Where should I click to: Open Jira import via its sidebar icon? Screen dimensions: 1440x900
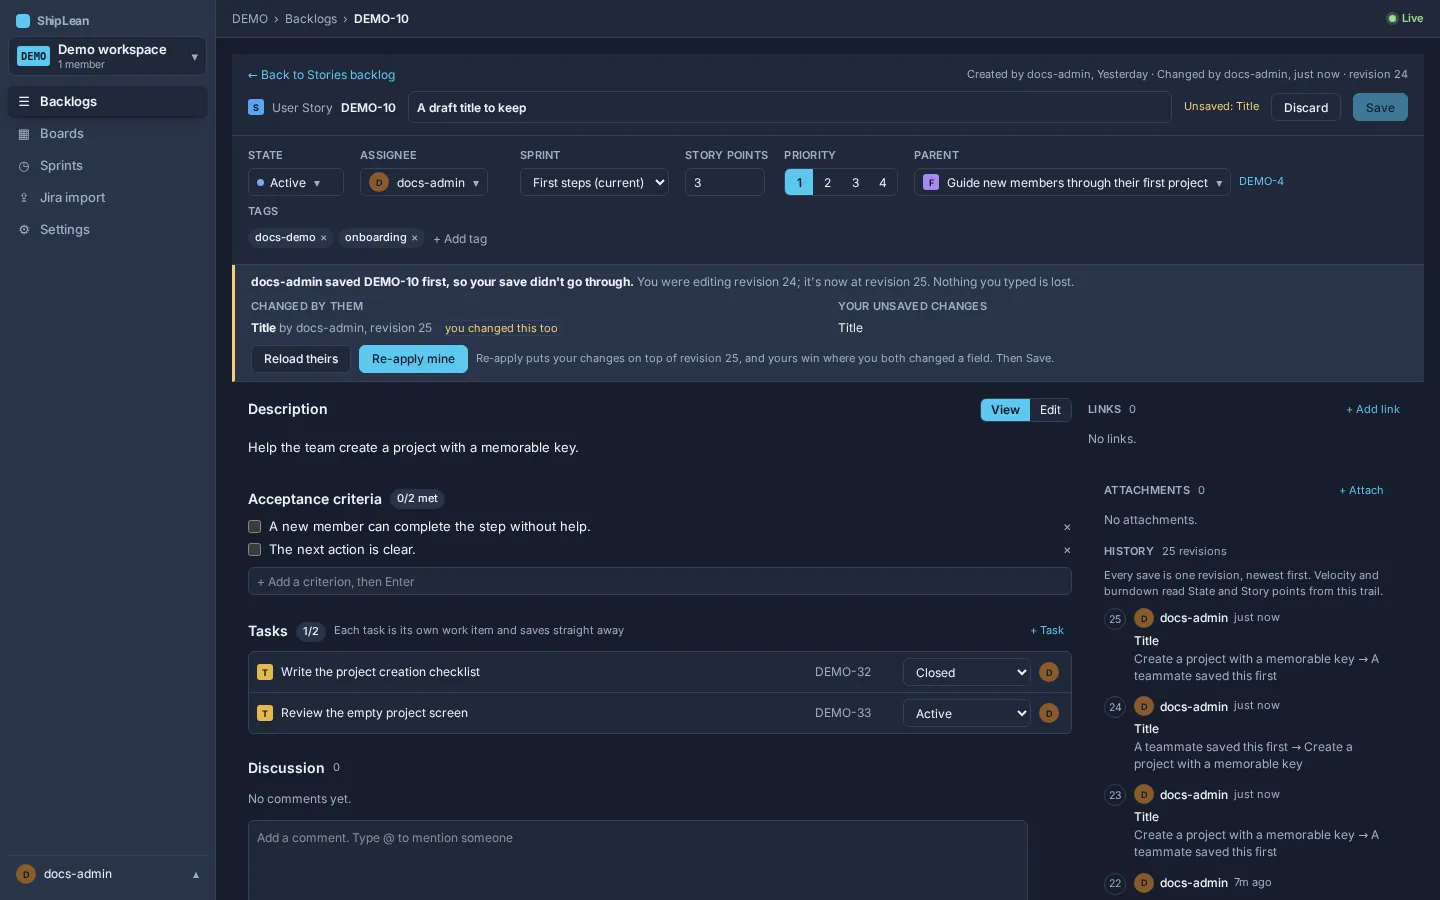[x=24, y=198]
